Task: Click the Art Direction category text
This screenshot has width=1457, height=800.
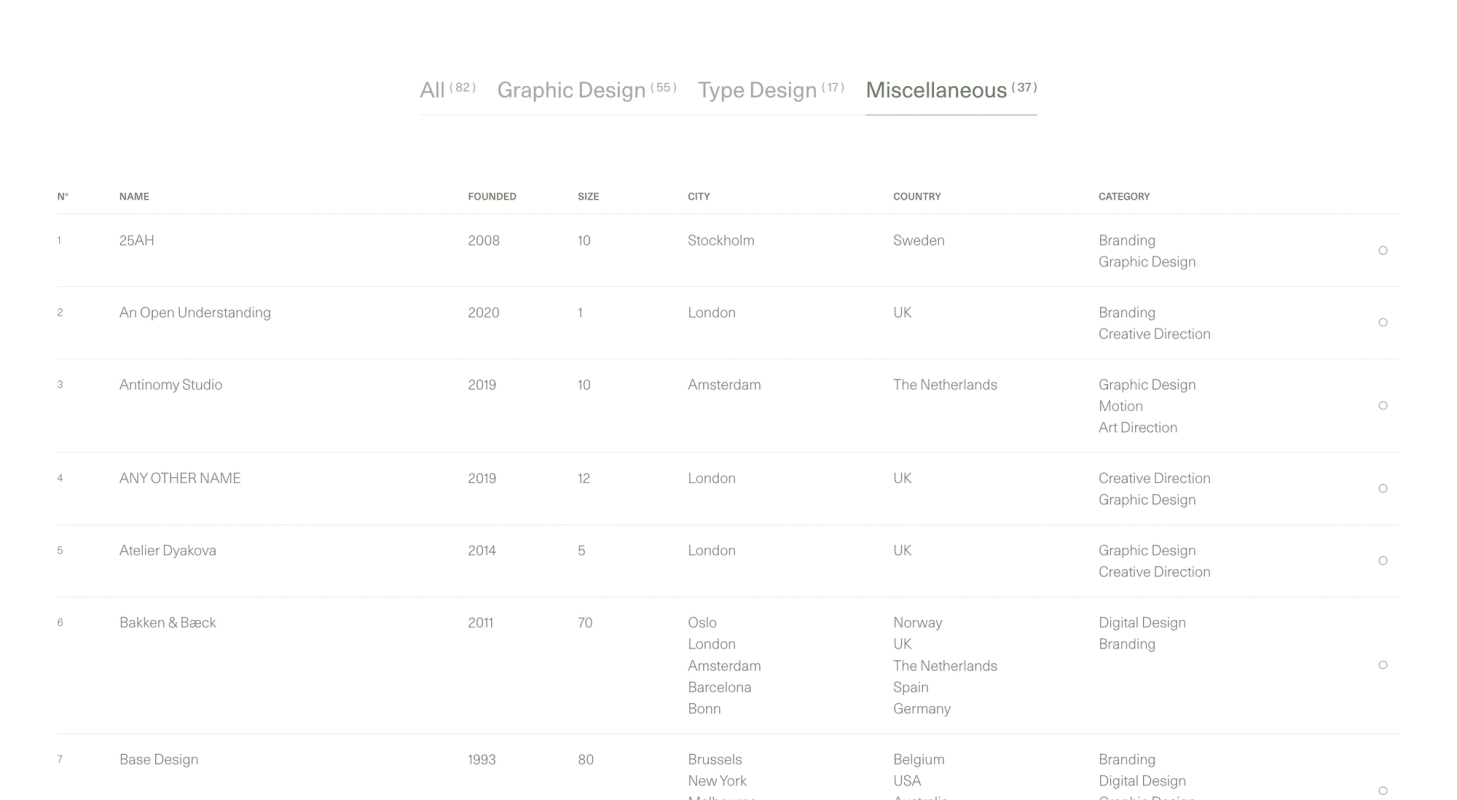Action: click(1138, 428)
